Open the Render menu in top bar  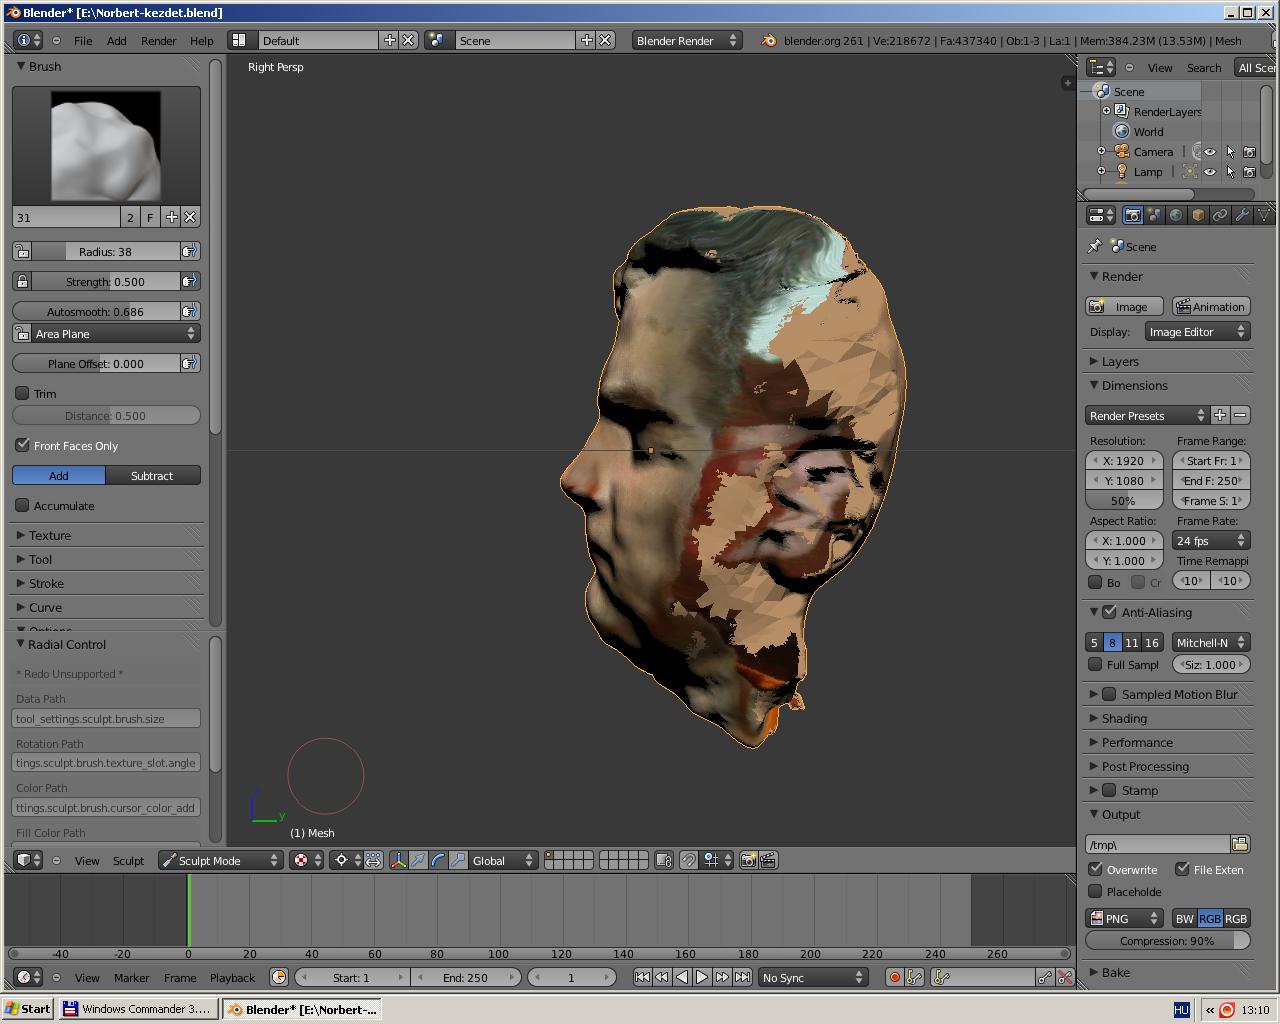(158, 41)
